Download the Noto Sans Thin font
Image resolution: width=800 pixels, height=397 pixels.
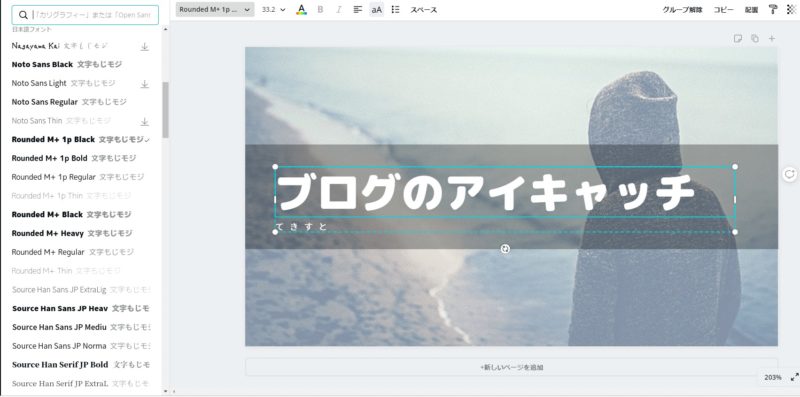145,121
